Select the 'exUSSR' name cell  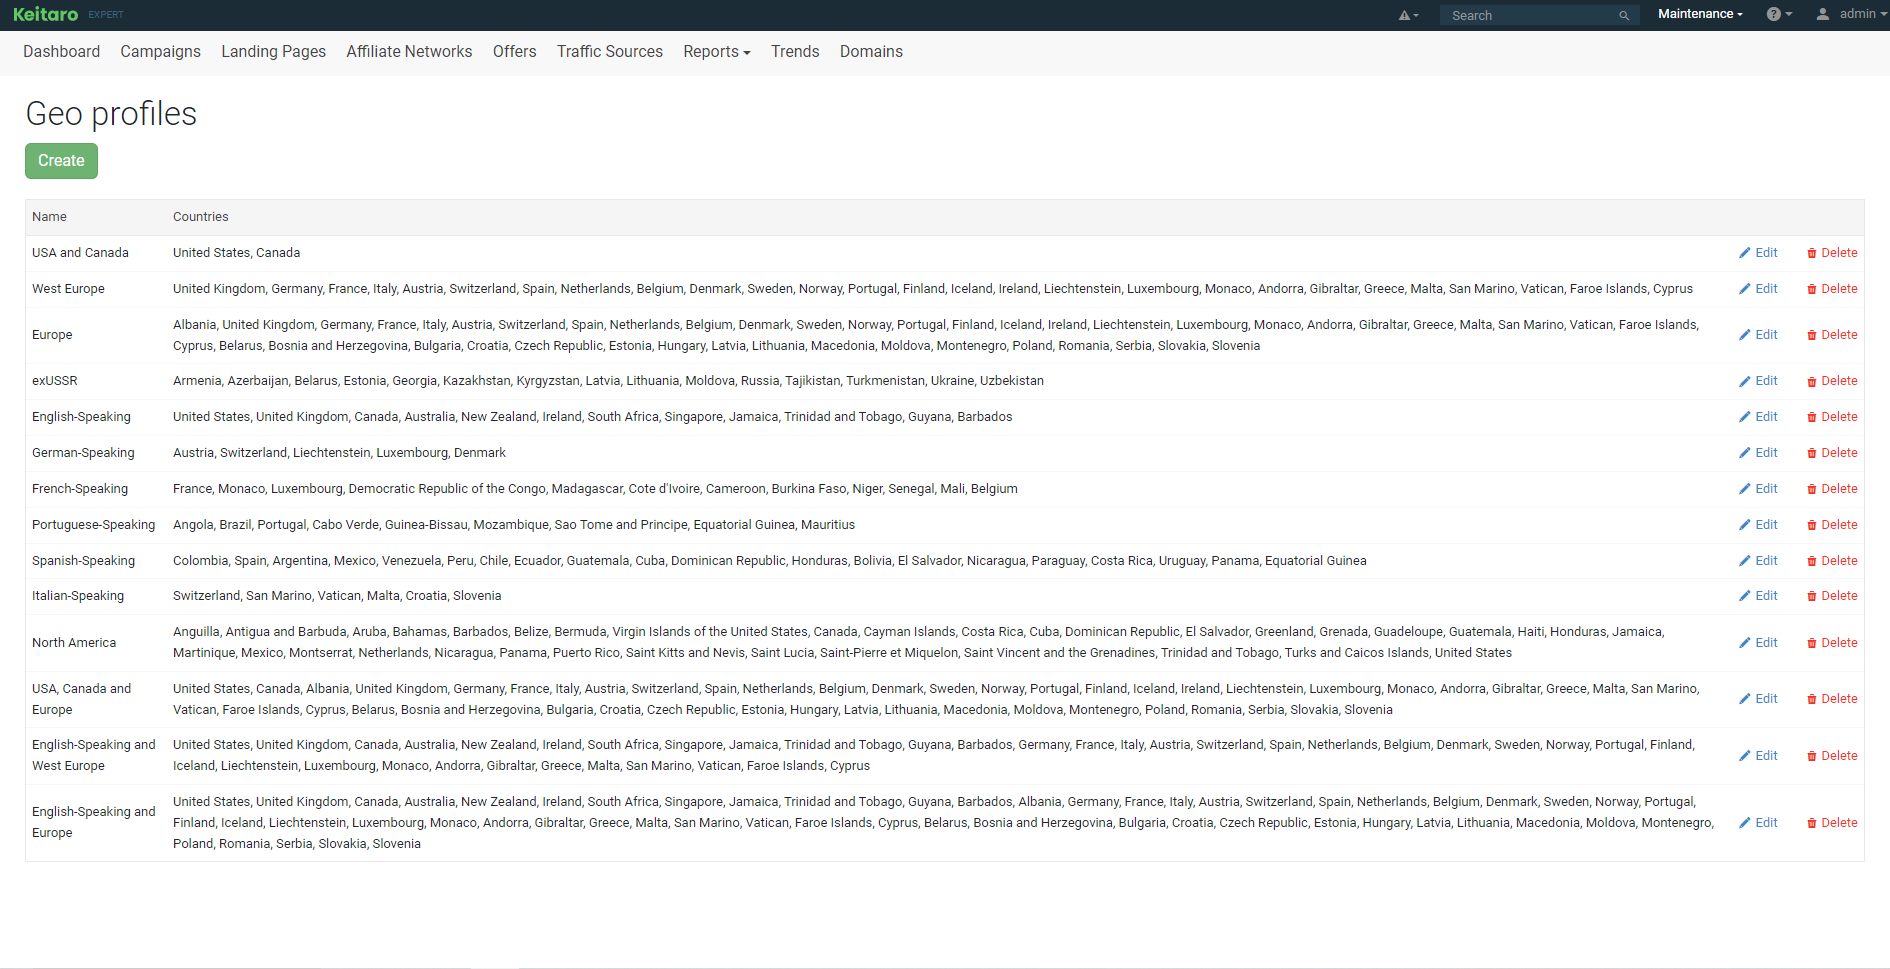pos(55,381)
